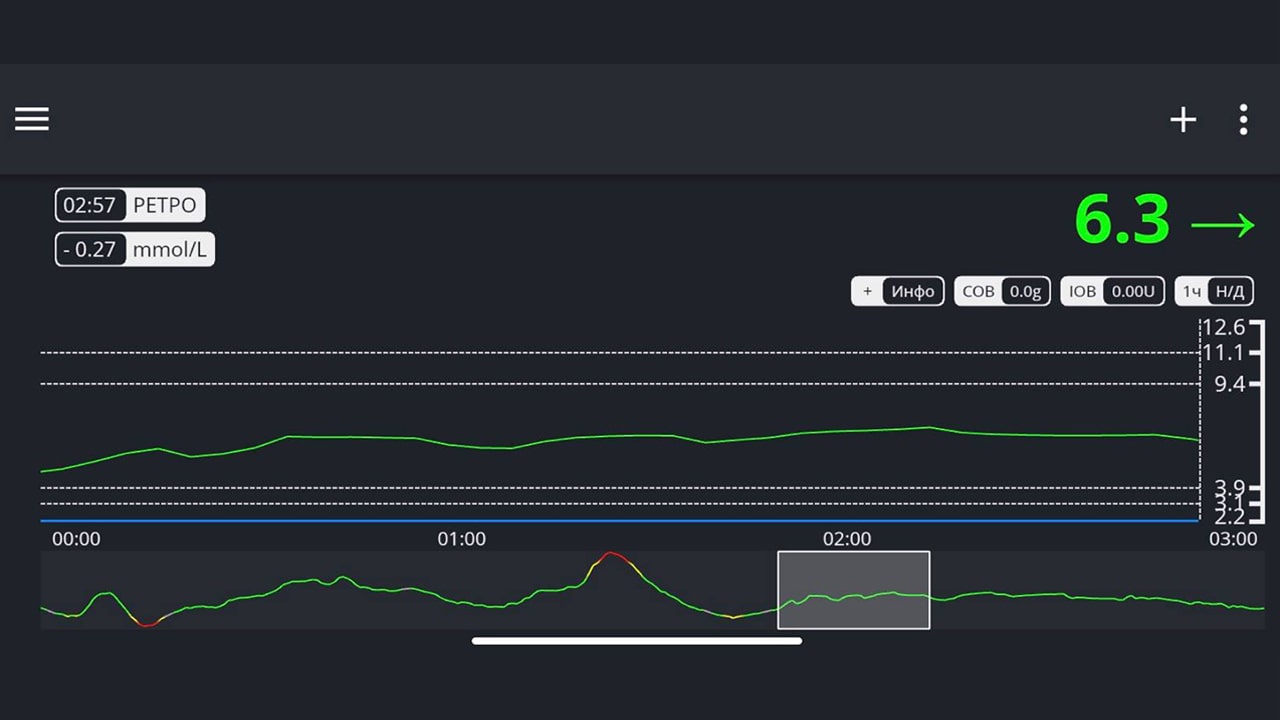Image resolution: width=1280 pixels, height=720 pixels.
Task: Click the green trend arrow
Action: pyautogui.click(x=1222, y=225)
